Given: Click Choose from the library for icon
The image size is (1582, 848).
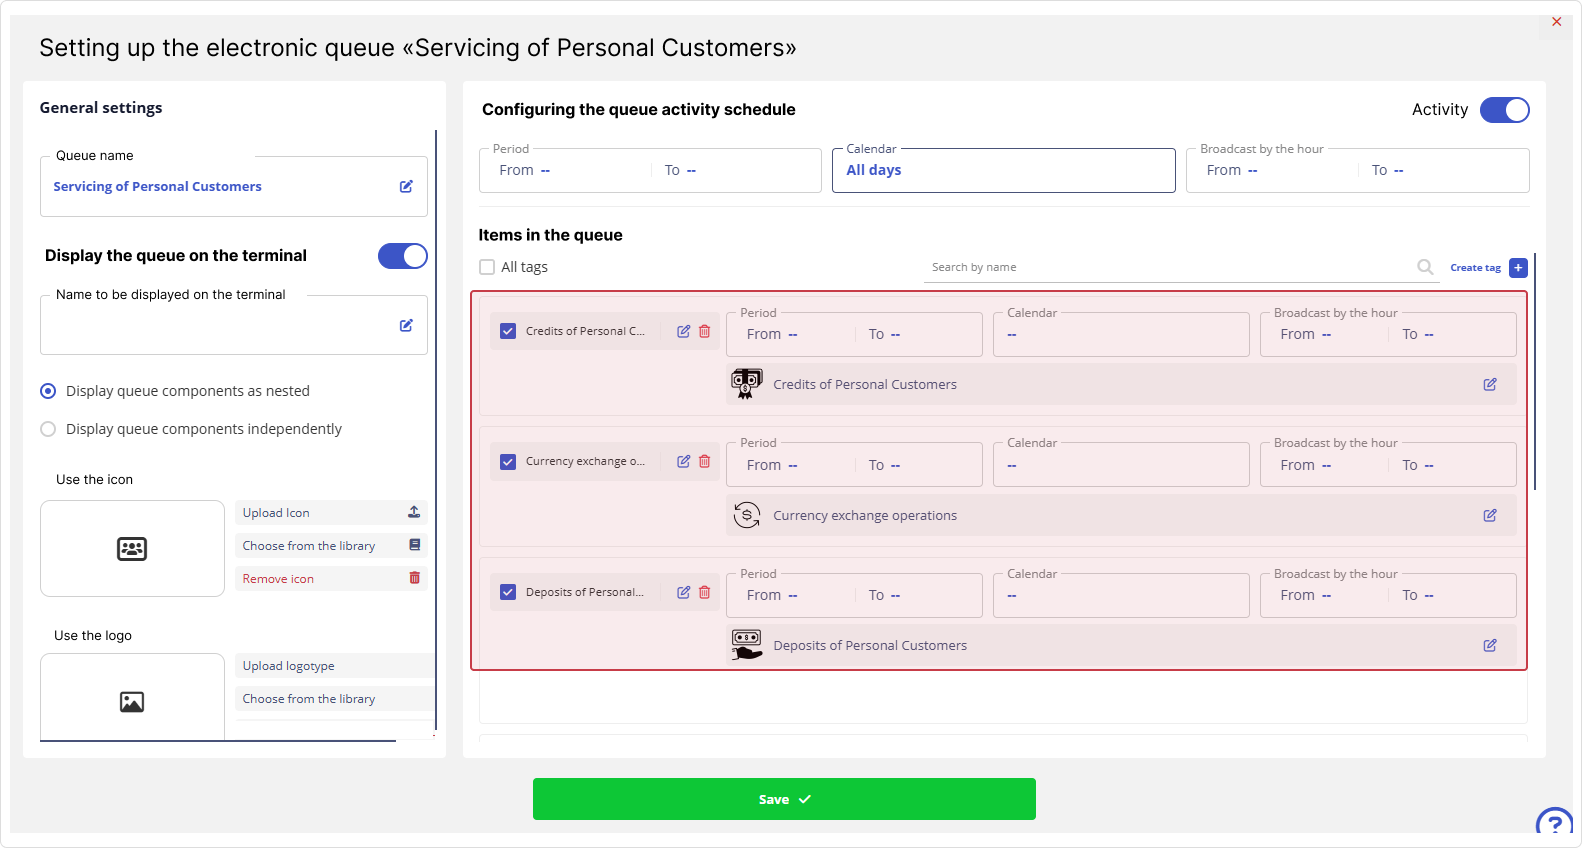Looking at the screenshot, I should [x=331, y=546].
